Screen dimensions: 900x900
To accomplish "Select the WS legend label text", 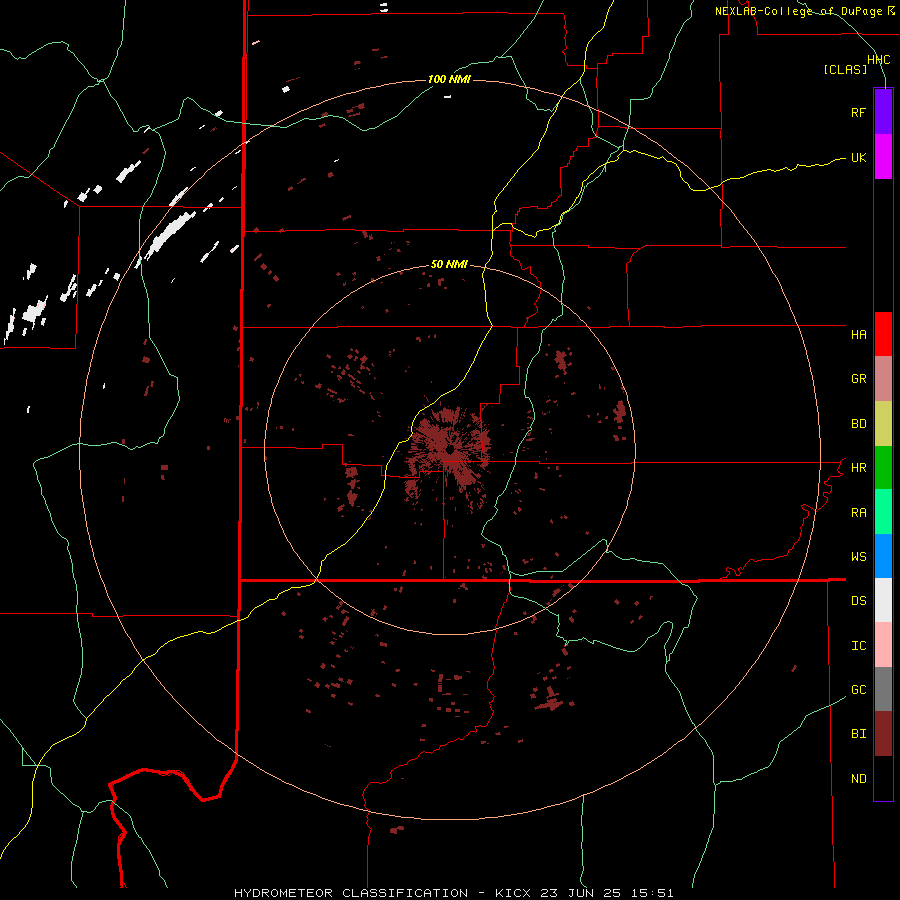I will tap(858, 557).
